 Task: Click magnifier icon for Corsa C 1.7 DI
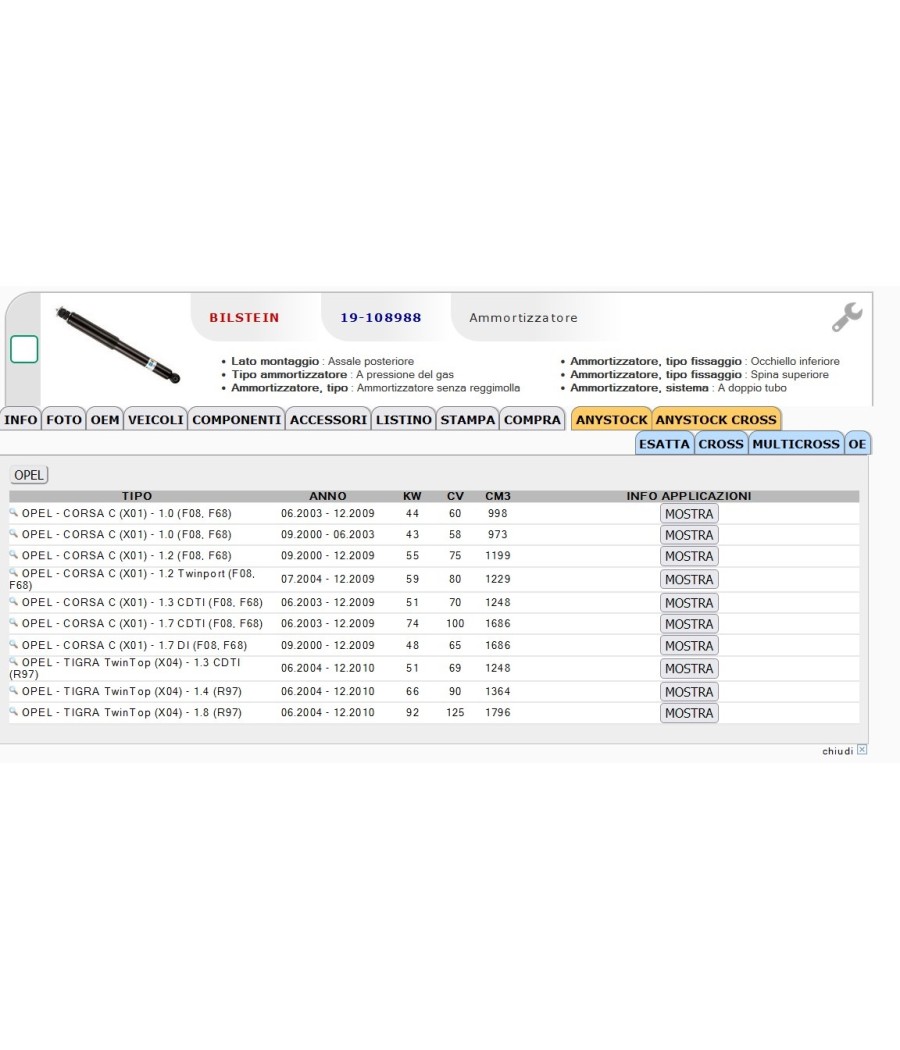point(13,644)
